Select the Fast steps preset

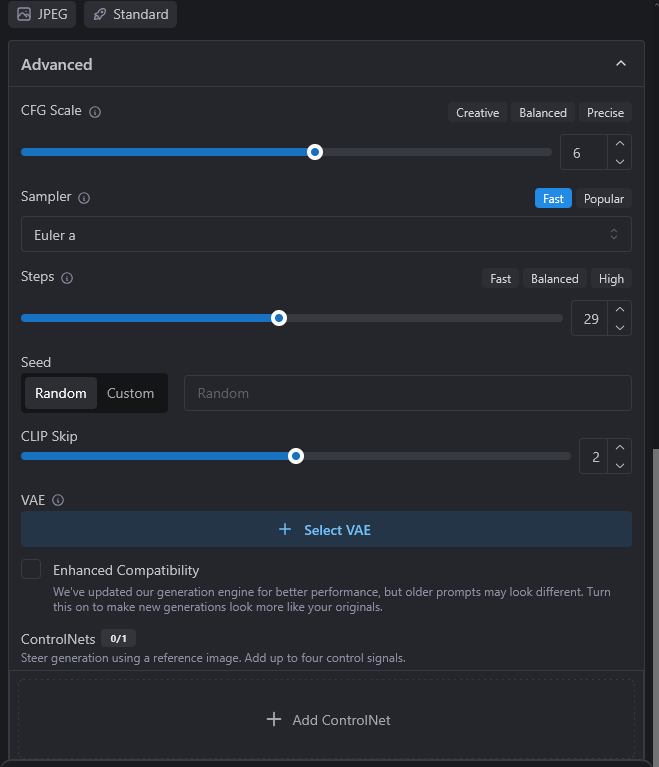point(500,278)
